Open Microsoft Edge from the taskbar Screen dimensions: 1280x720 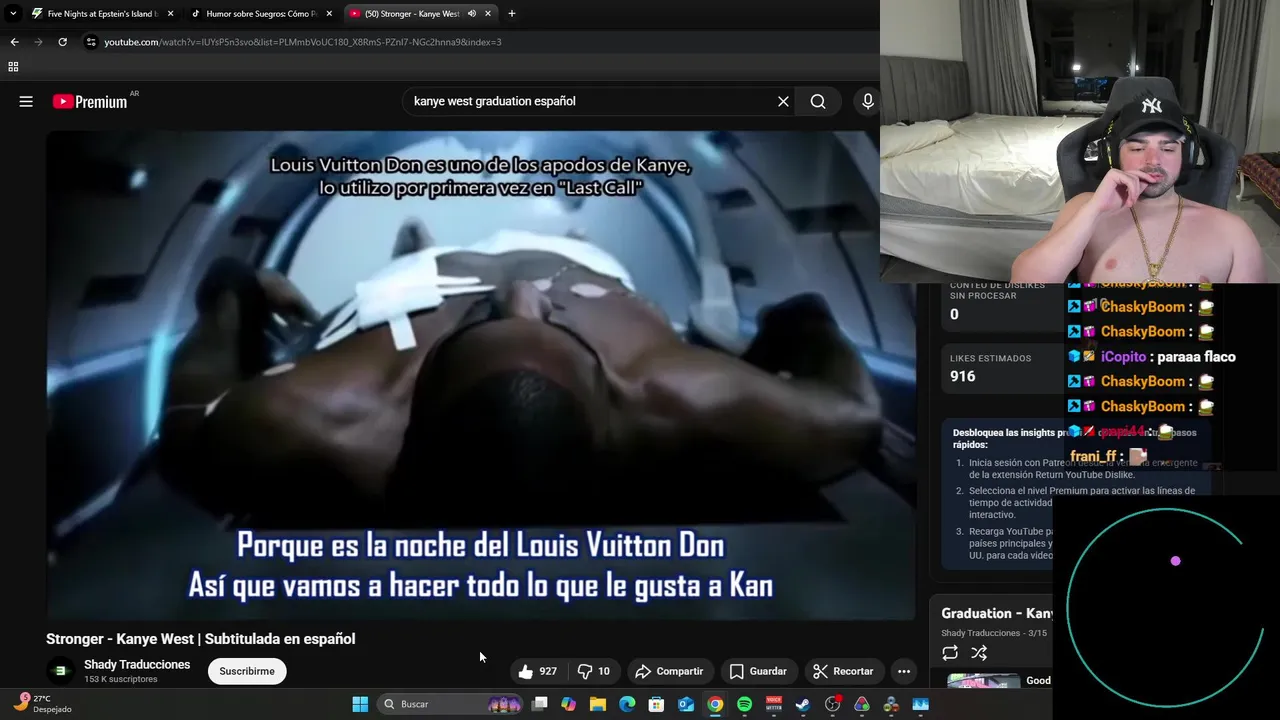pos(627,704)
